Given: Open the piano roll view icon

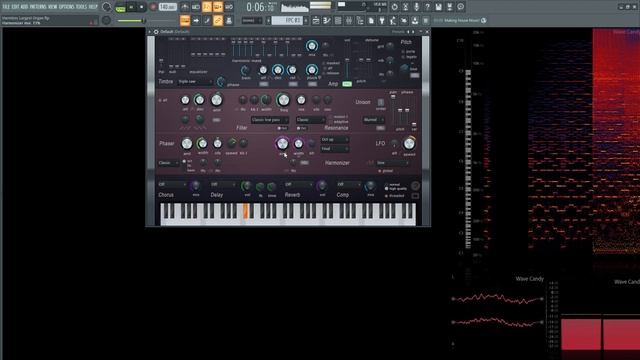Looking at the screenshot, I should point(327,20).
